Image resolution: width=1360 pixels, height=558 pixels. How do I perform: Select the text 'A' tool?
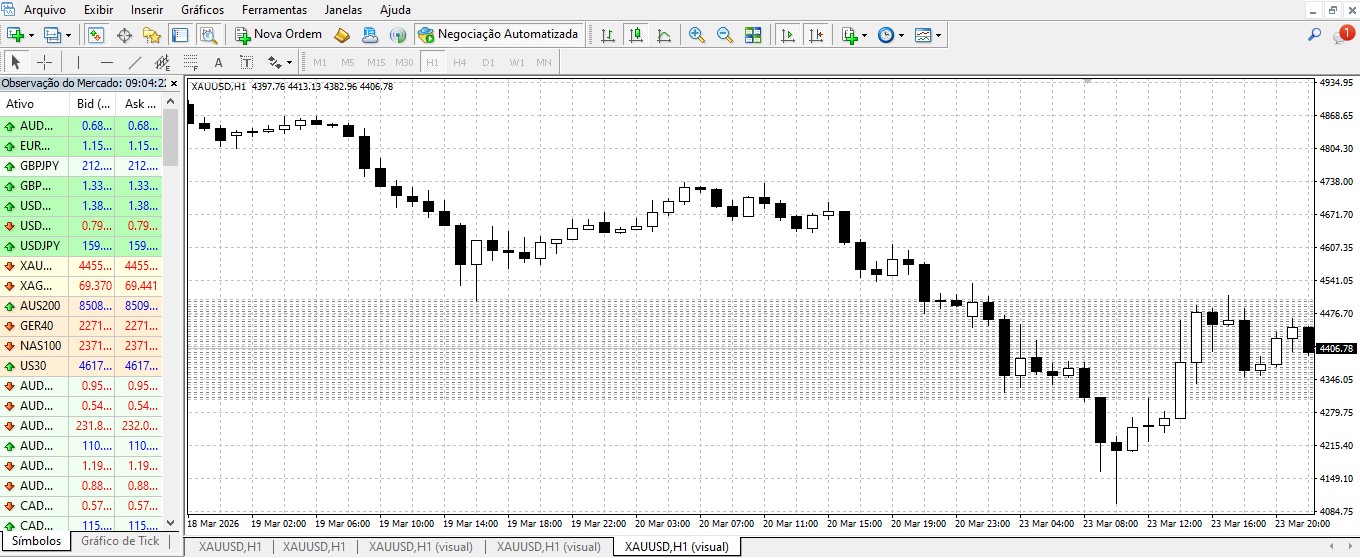[218, 62]
